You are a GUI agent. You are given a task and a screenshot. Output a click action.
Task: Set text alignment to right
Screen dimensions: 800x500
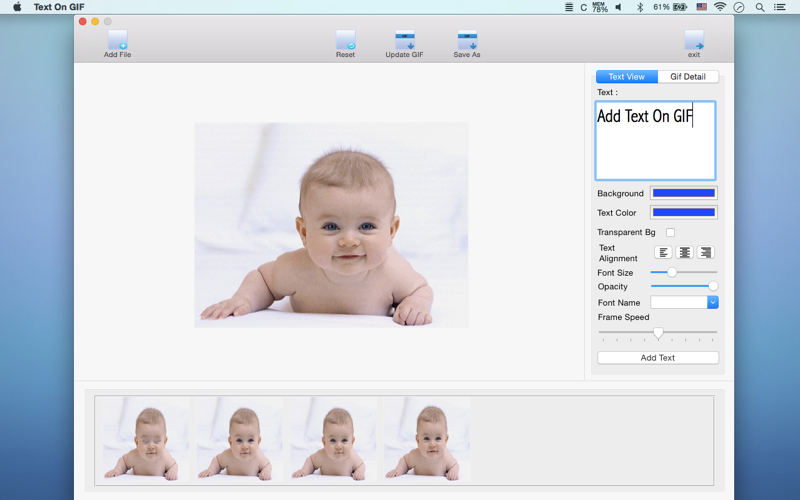click(x=706, y=252)
